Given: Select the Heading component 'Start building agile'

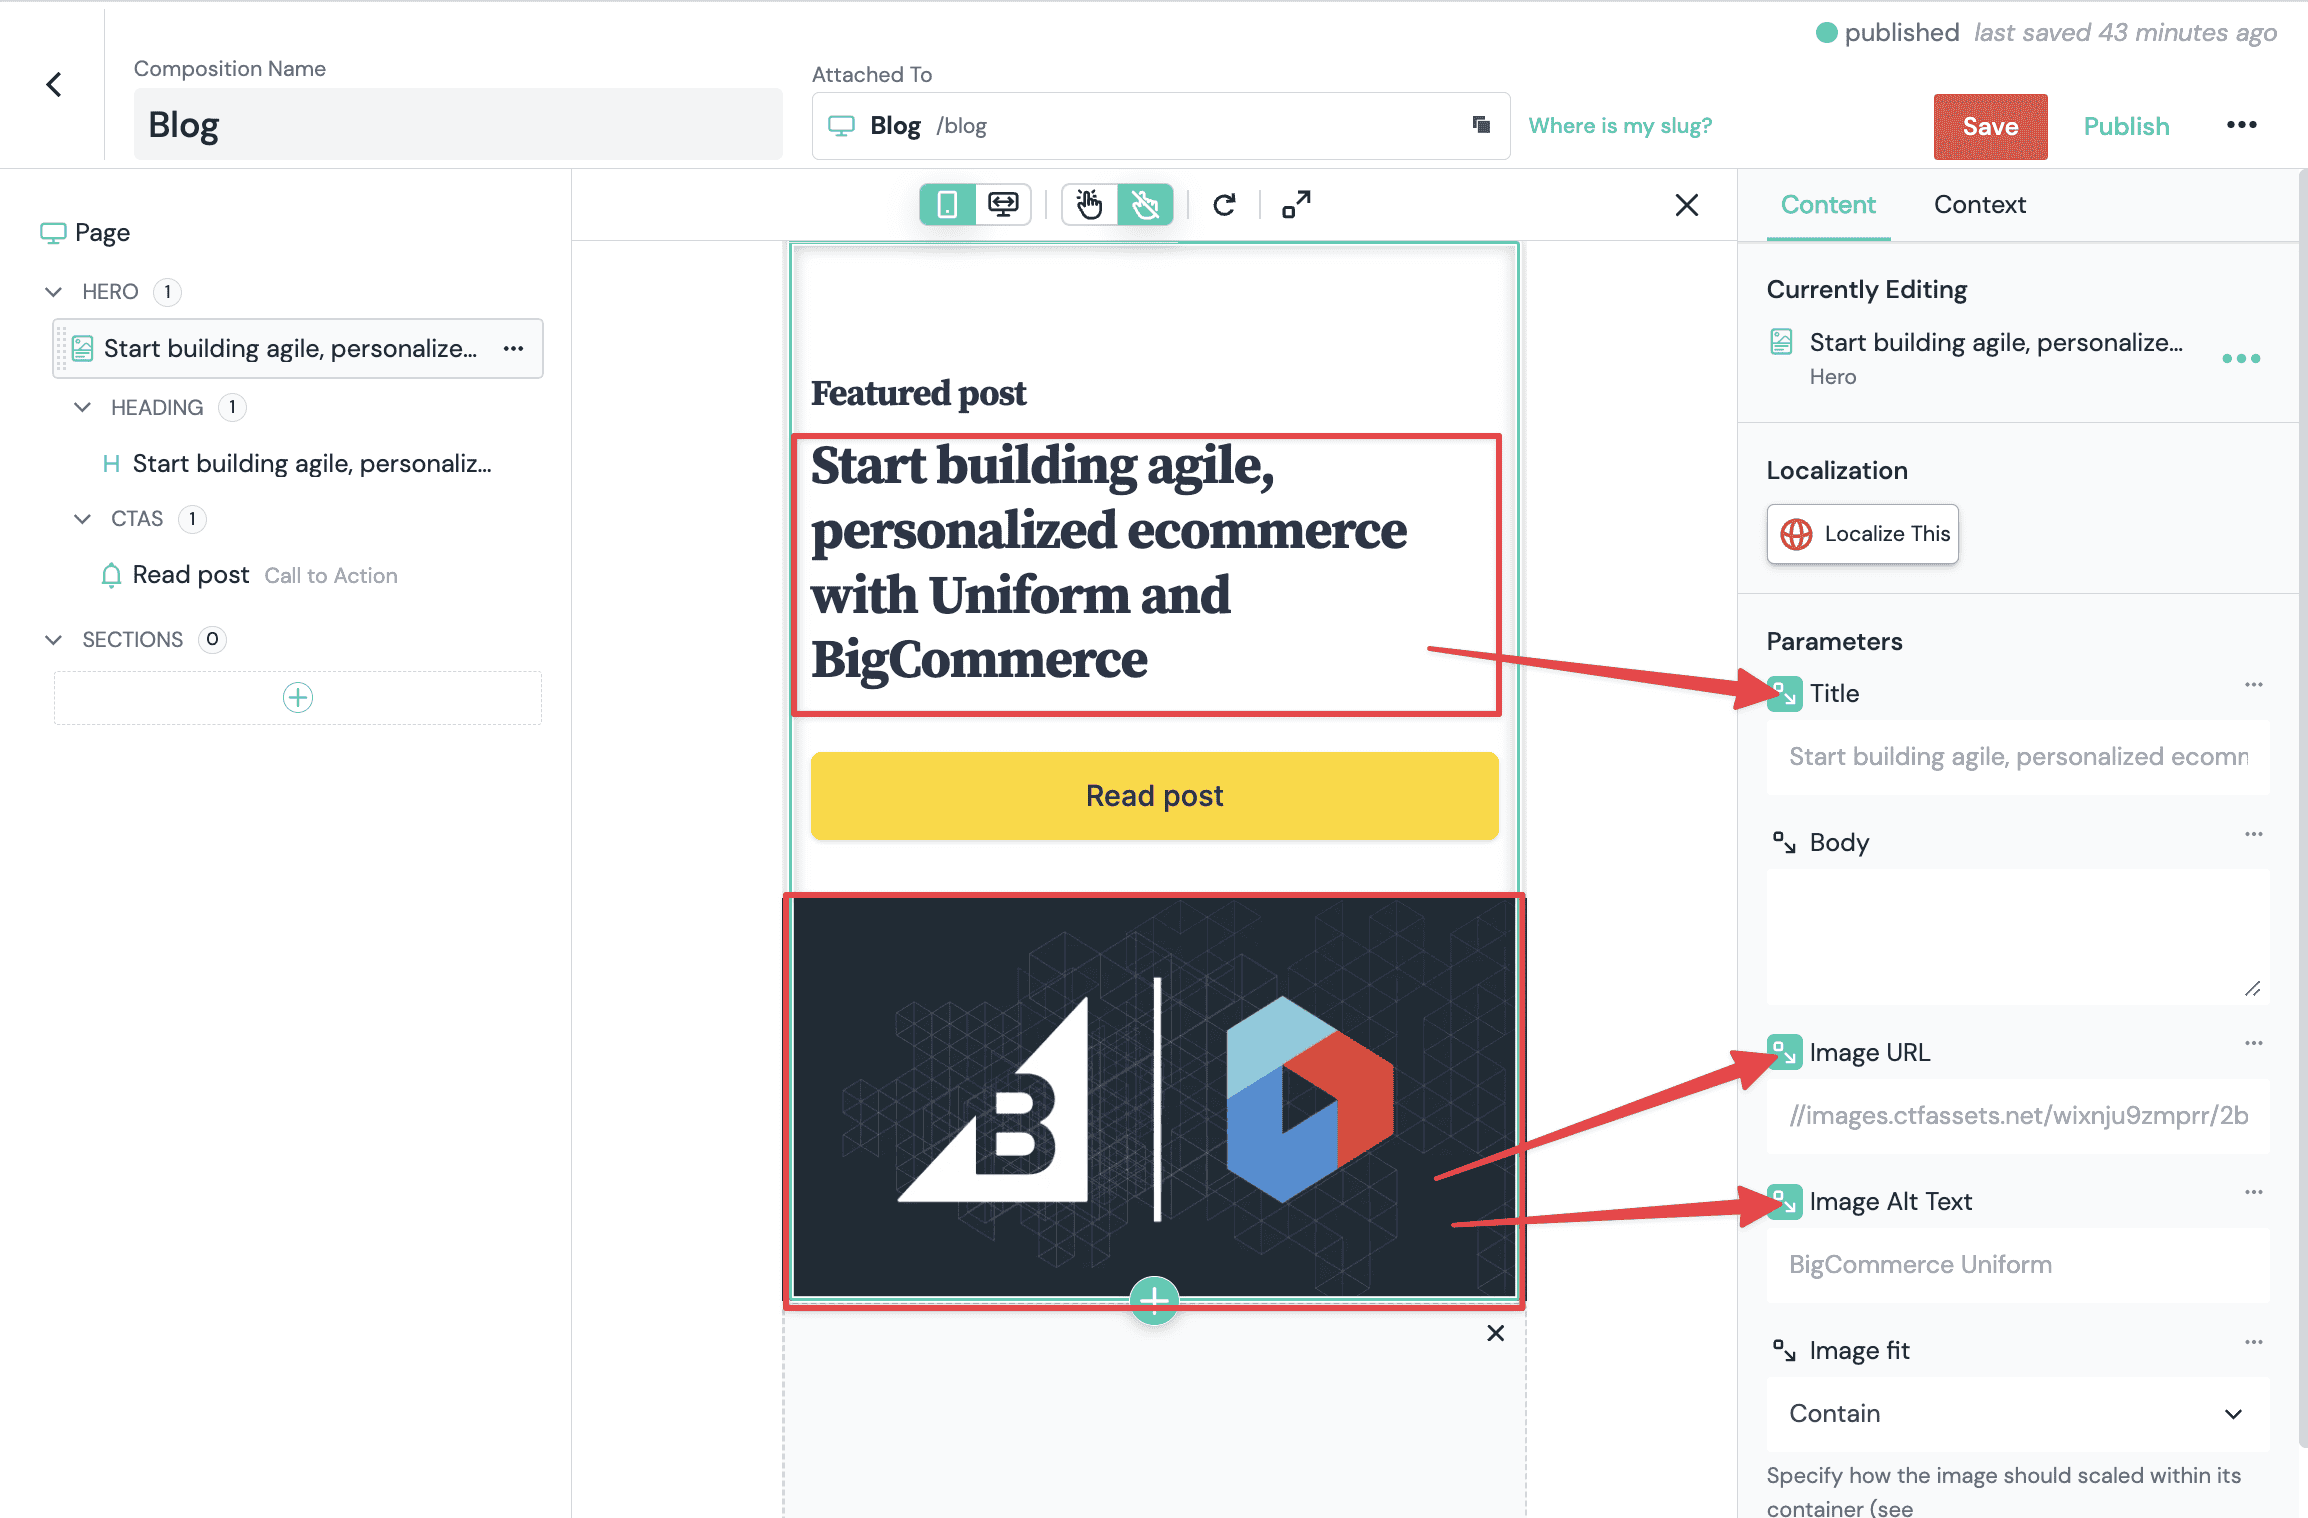Looking at the screenshot, I should point(298,464).
